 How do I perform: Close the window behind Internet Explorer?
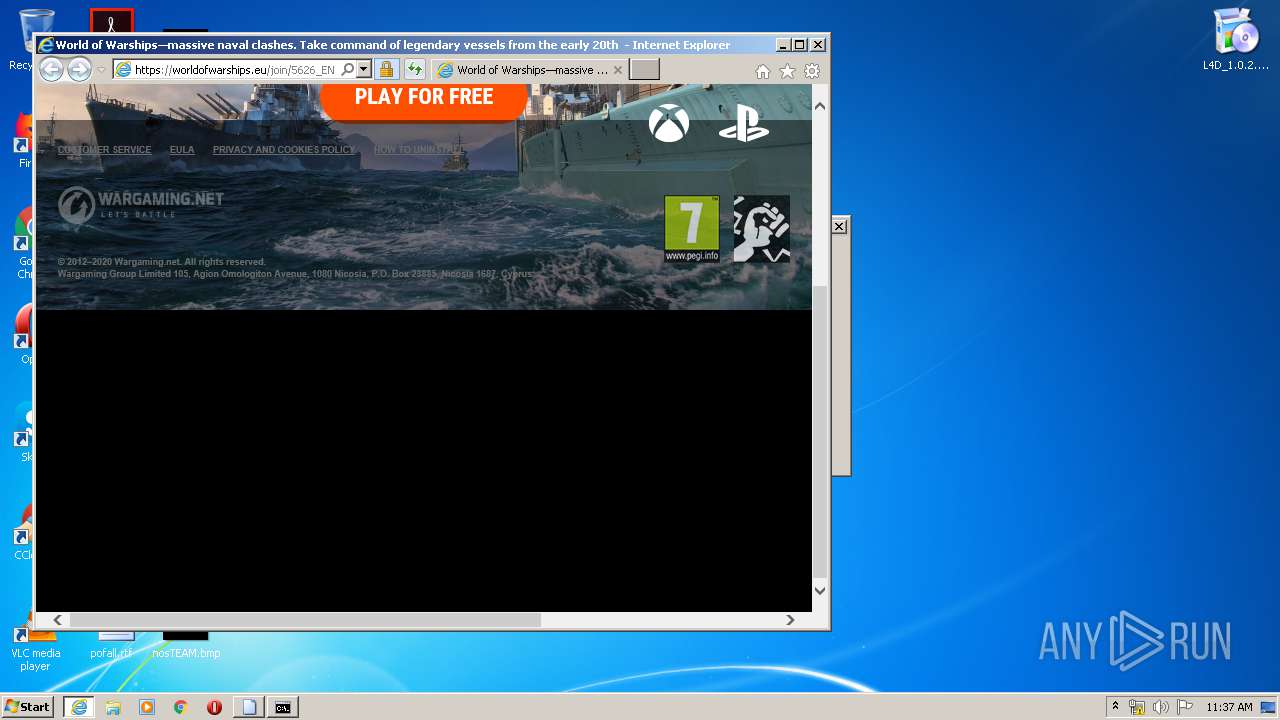840,227
